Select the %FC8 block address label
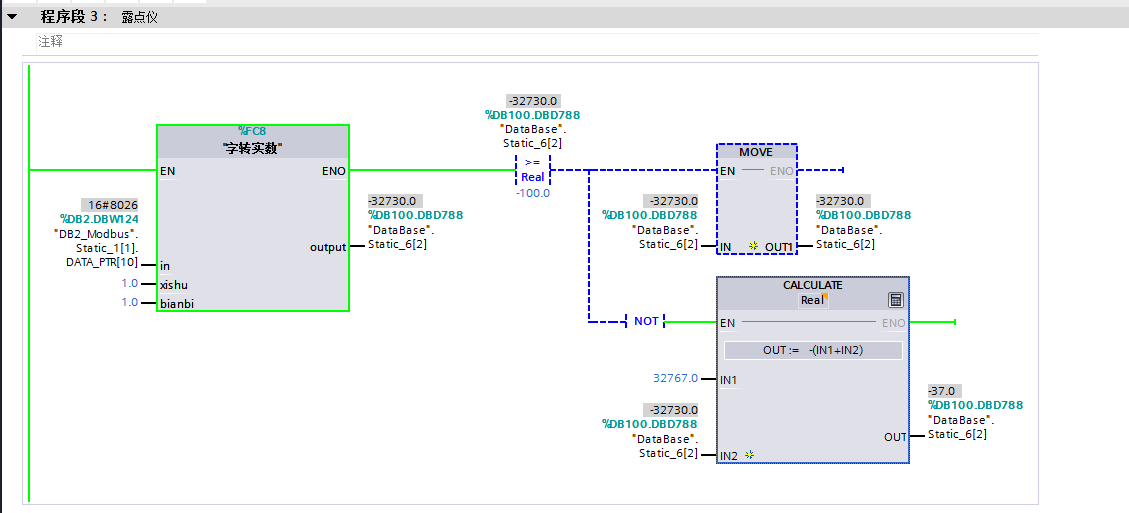 tap(253, 131)
